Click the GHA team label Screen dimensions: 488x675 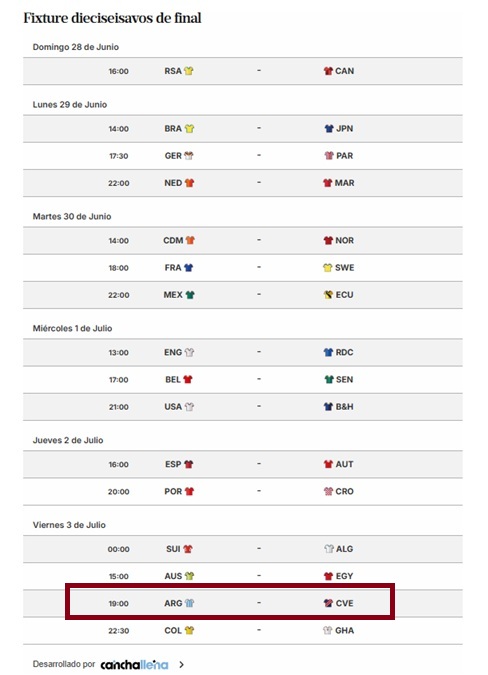point(344,631)
